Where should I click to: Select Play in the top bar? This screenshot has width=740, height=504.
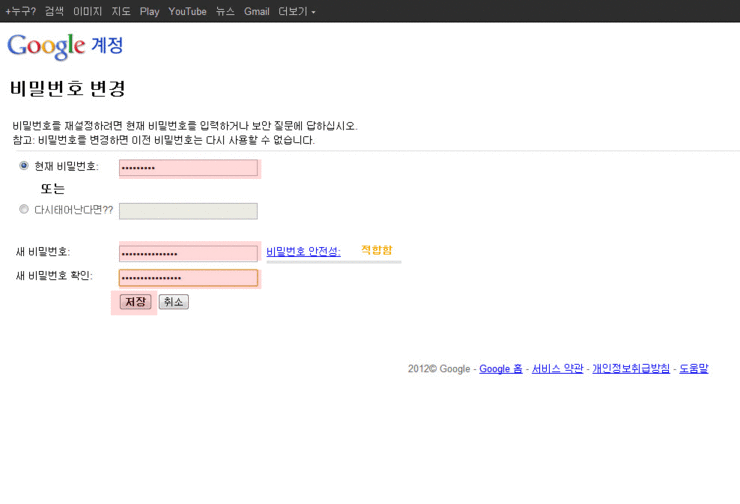149,11
